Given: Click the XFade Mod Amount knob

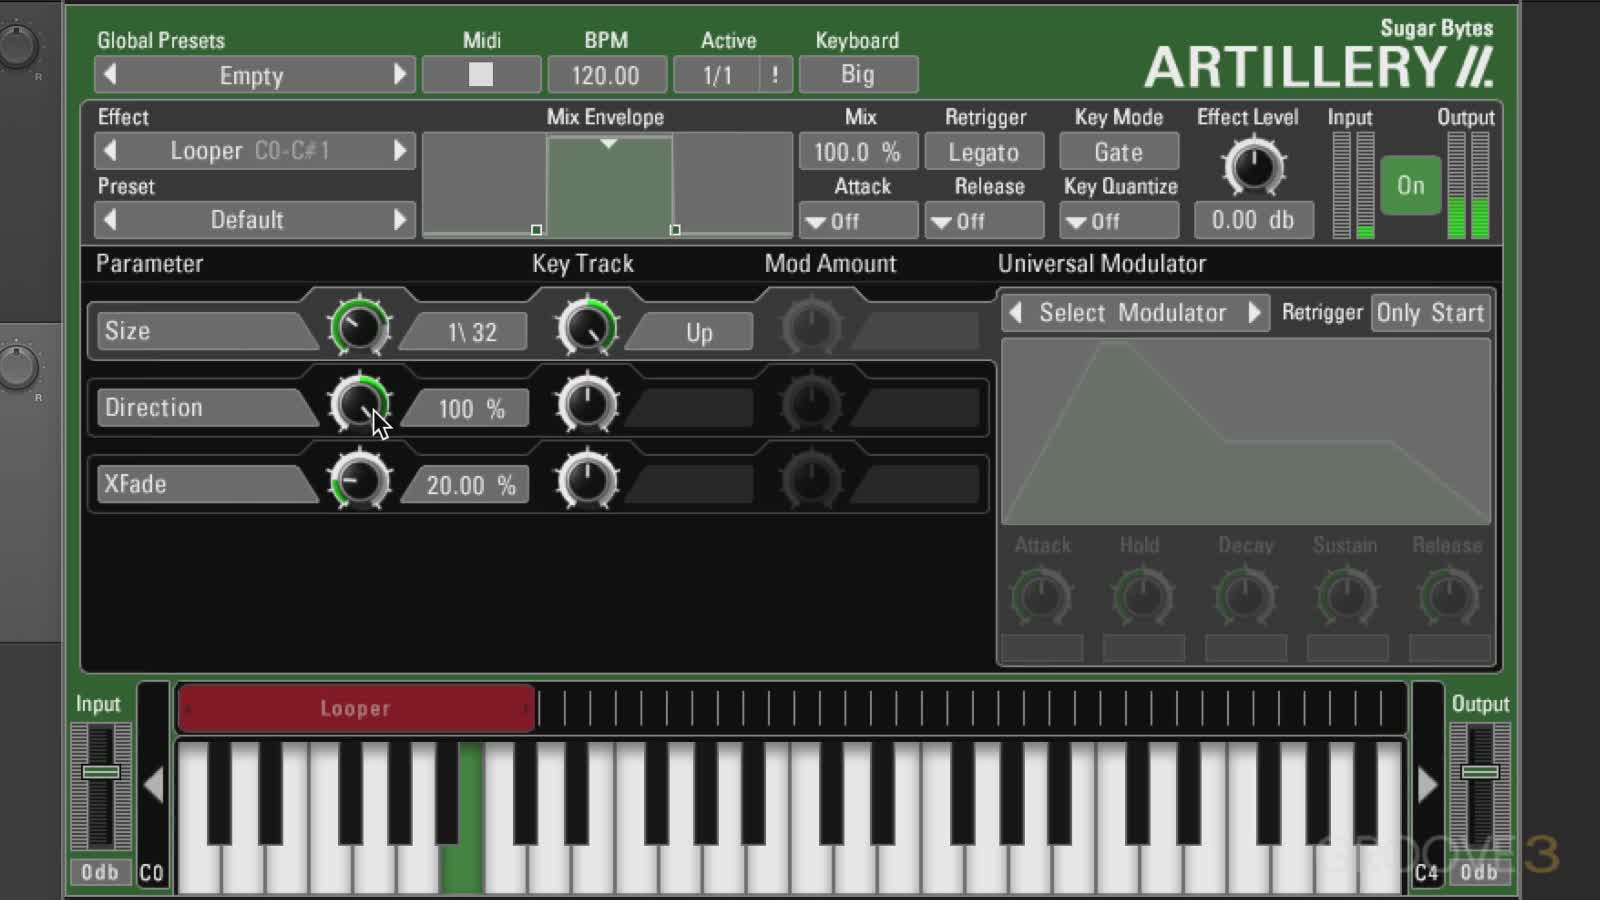Looking at the screenshot, I should pyautogui.click(x=811, y=481).
